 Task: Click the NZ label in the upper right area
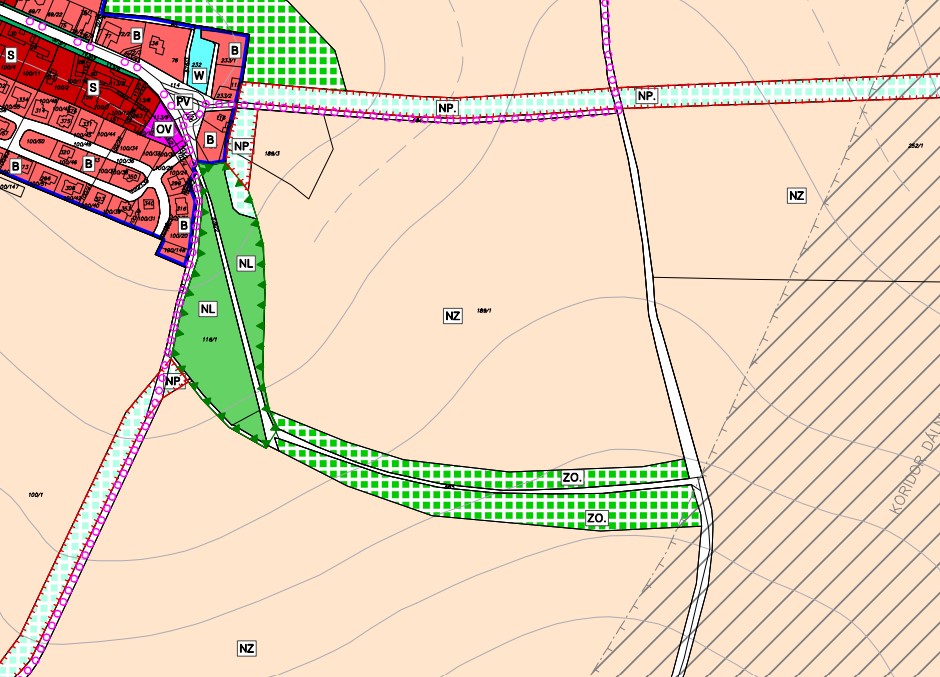(796, 196)
